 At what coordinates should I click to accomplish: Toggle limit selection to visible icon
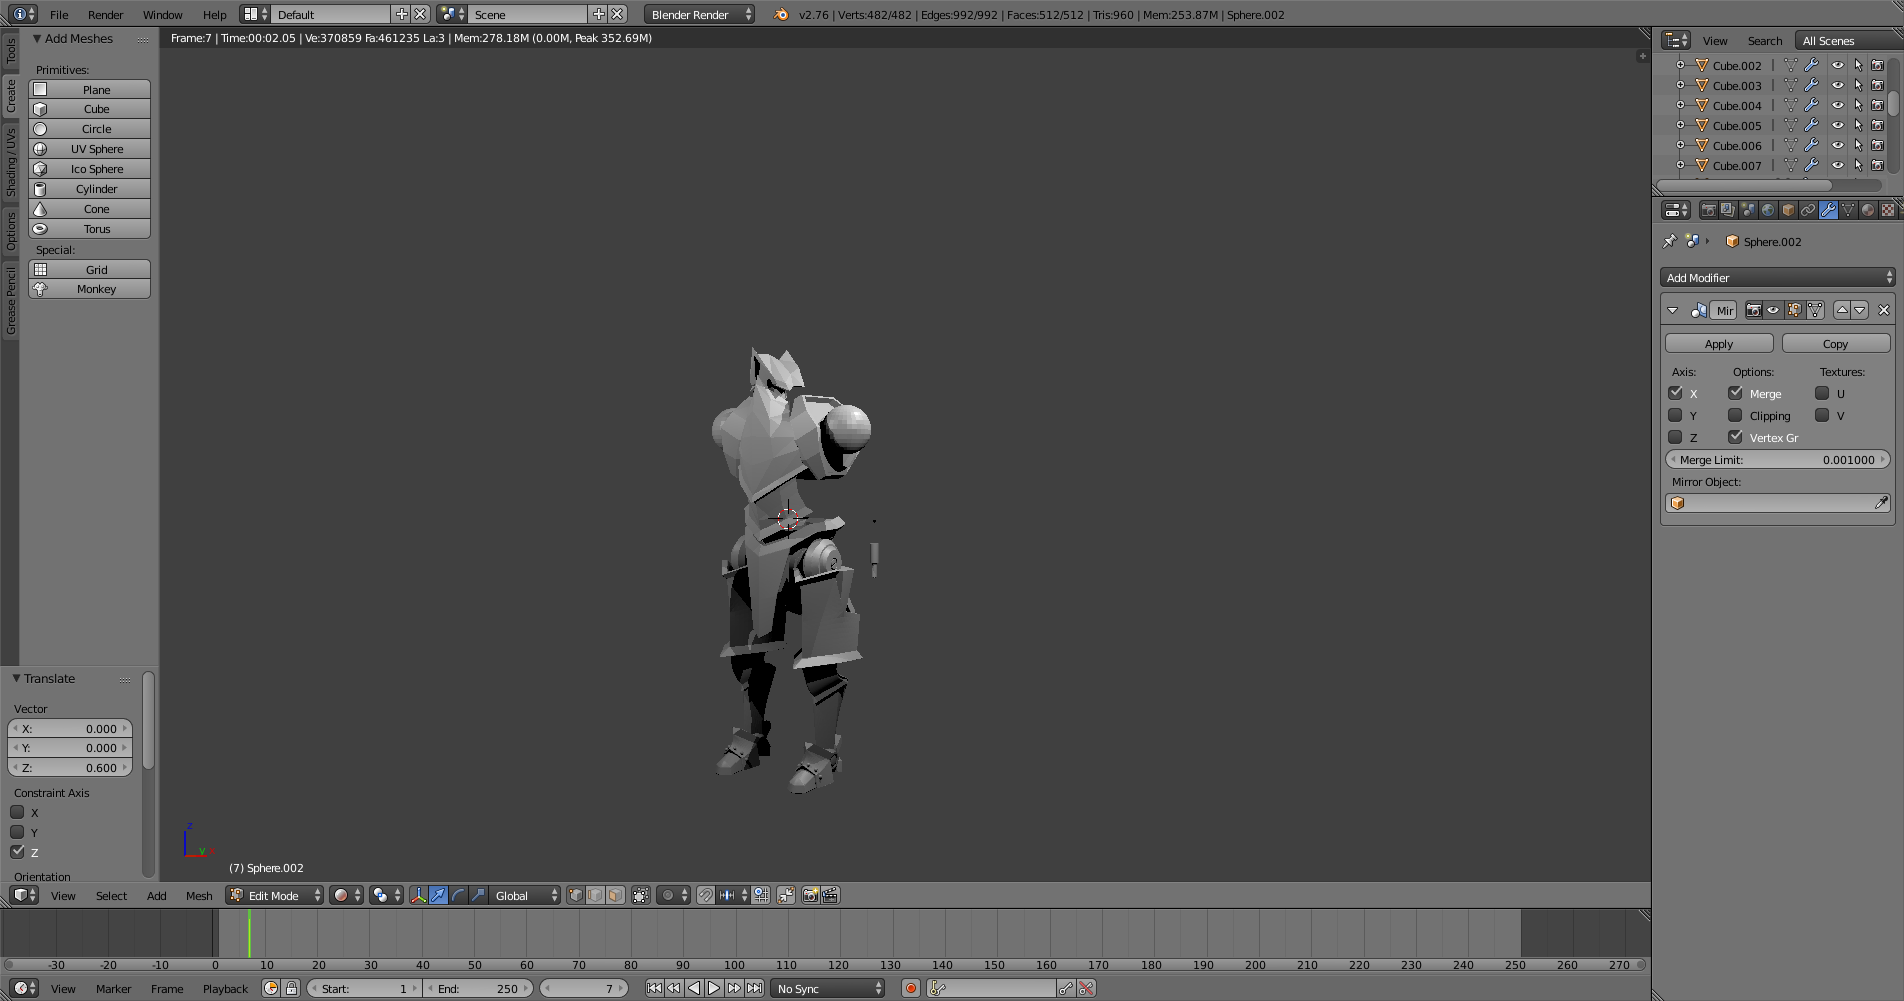[641, 896]
